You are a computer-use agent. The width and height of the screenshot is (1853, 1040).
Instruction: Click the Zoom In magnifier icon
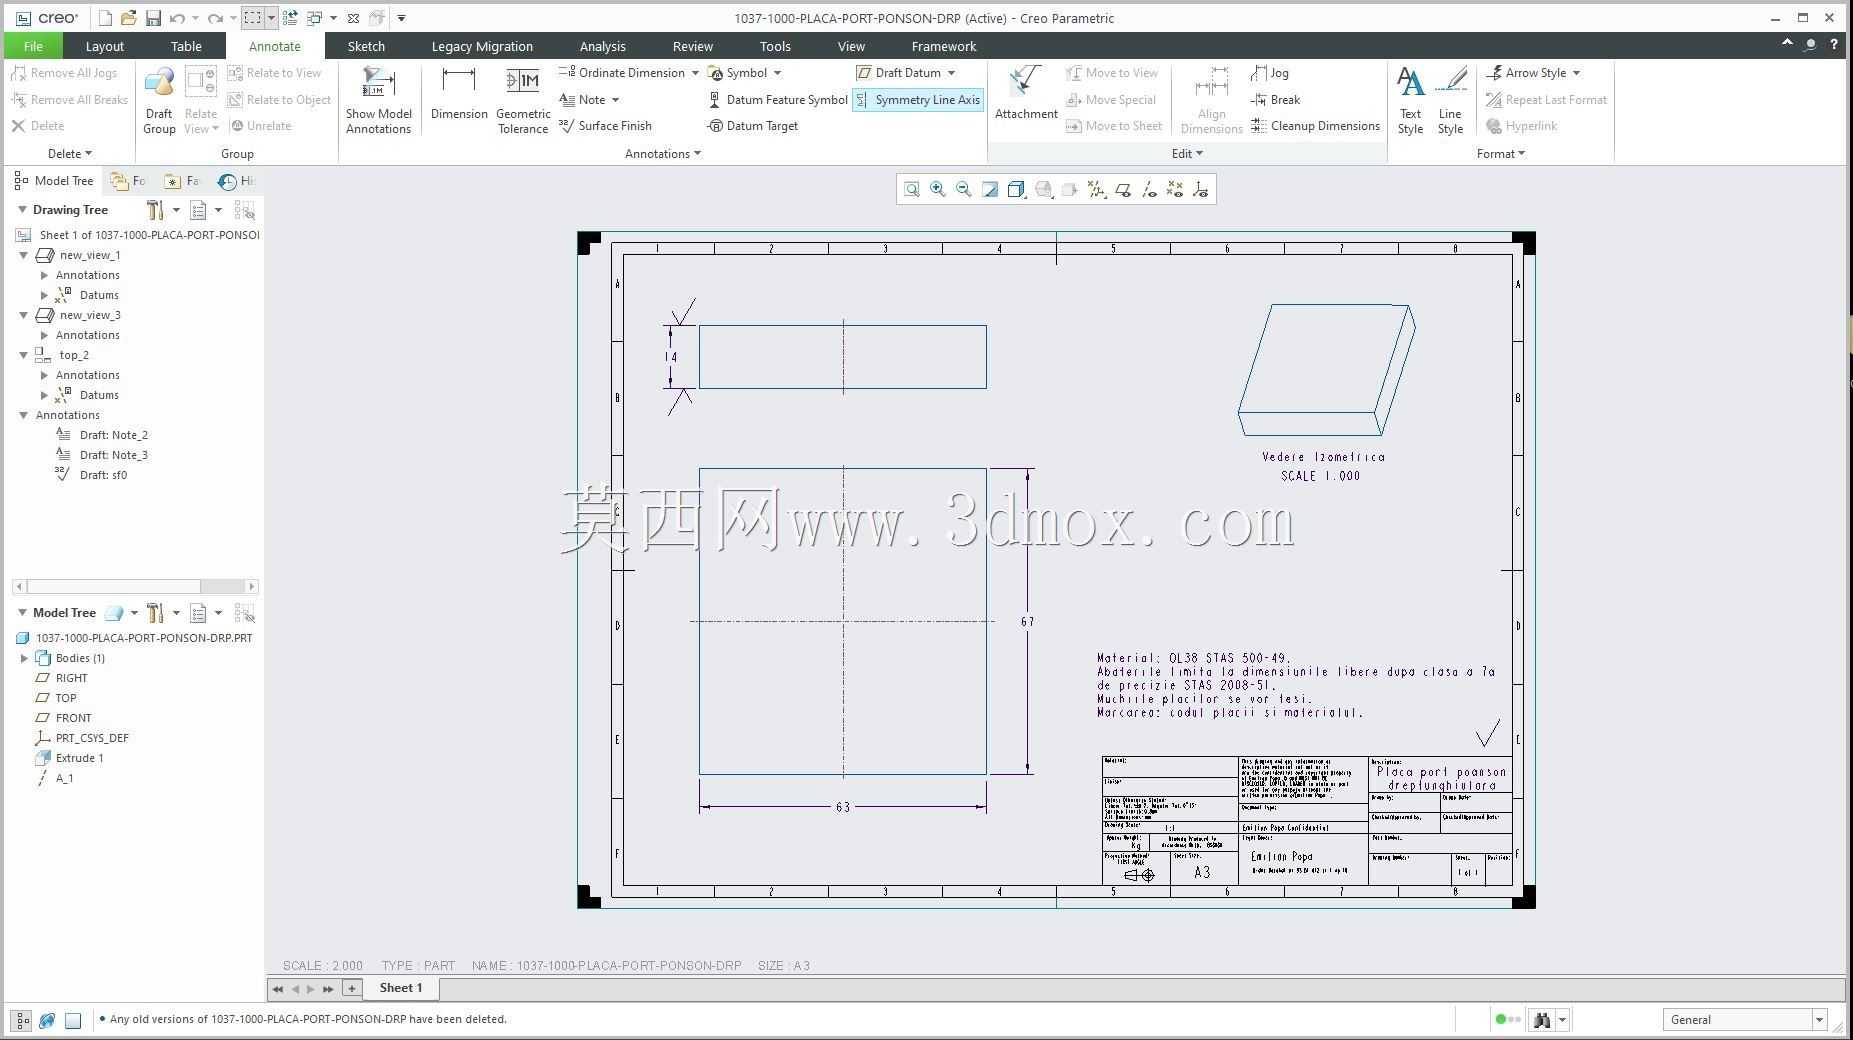[x=938, y=189]
